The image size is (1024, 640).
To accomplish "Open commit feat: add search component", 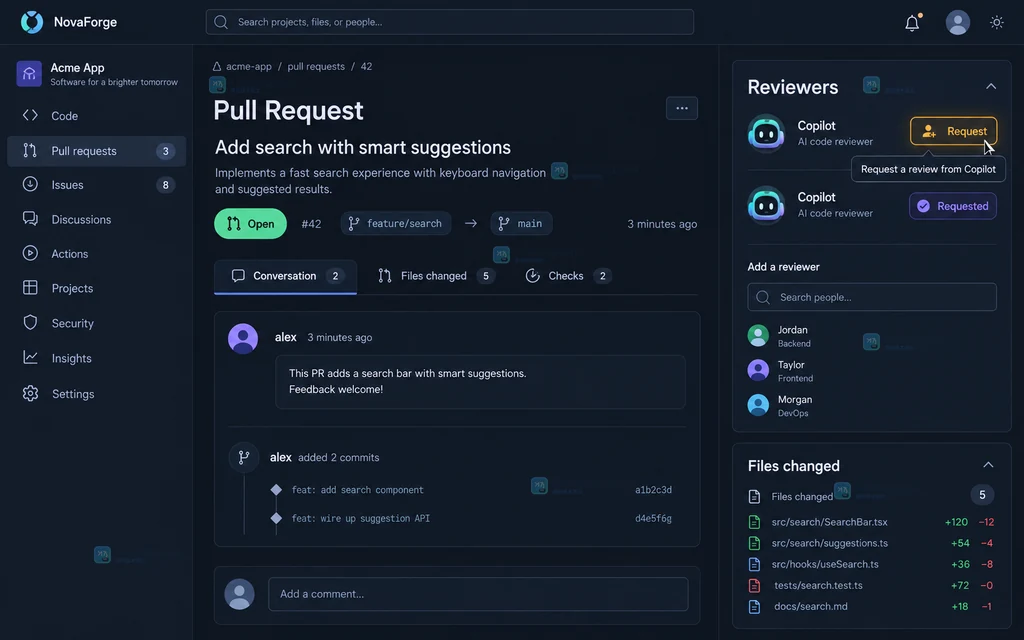I will (357, 490).
